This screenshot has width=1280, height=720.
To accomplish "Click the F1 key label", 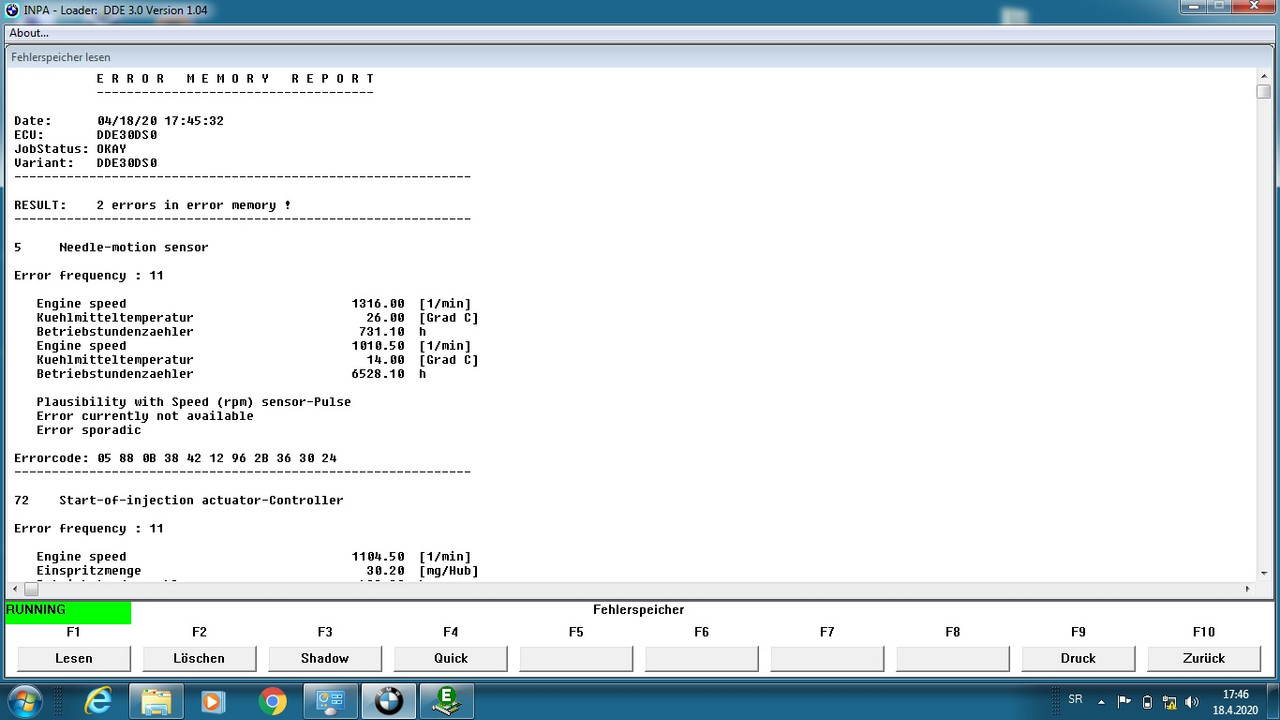I will coord(74,632).
